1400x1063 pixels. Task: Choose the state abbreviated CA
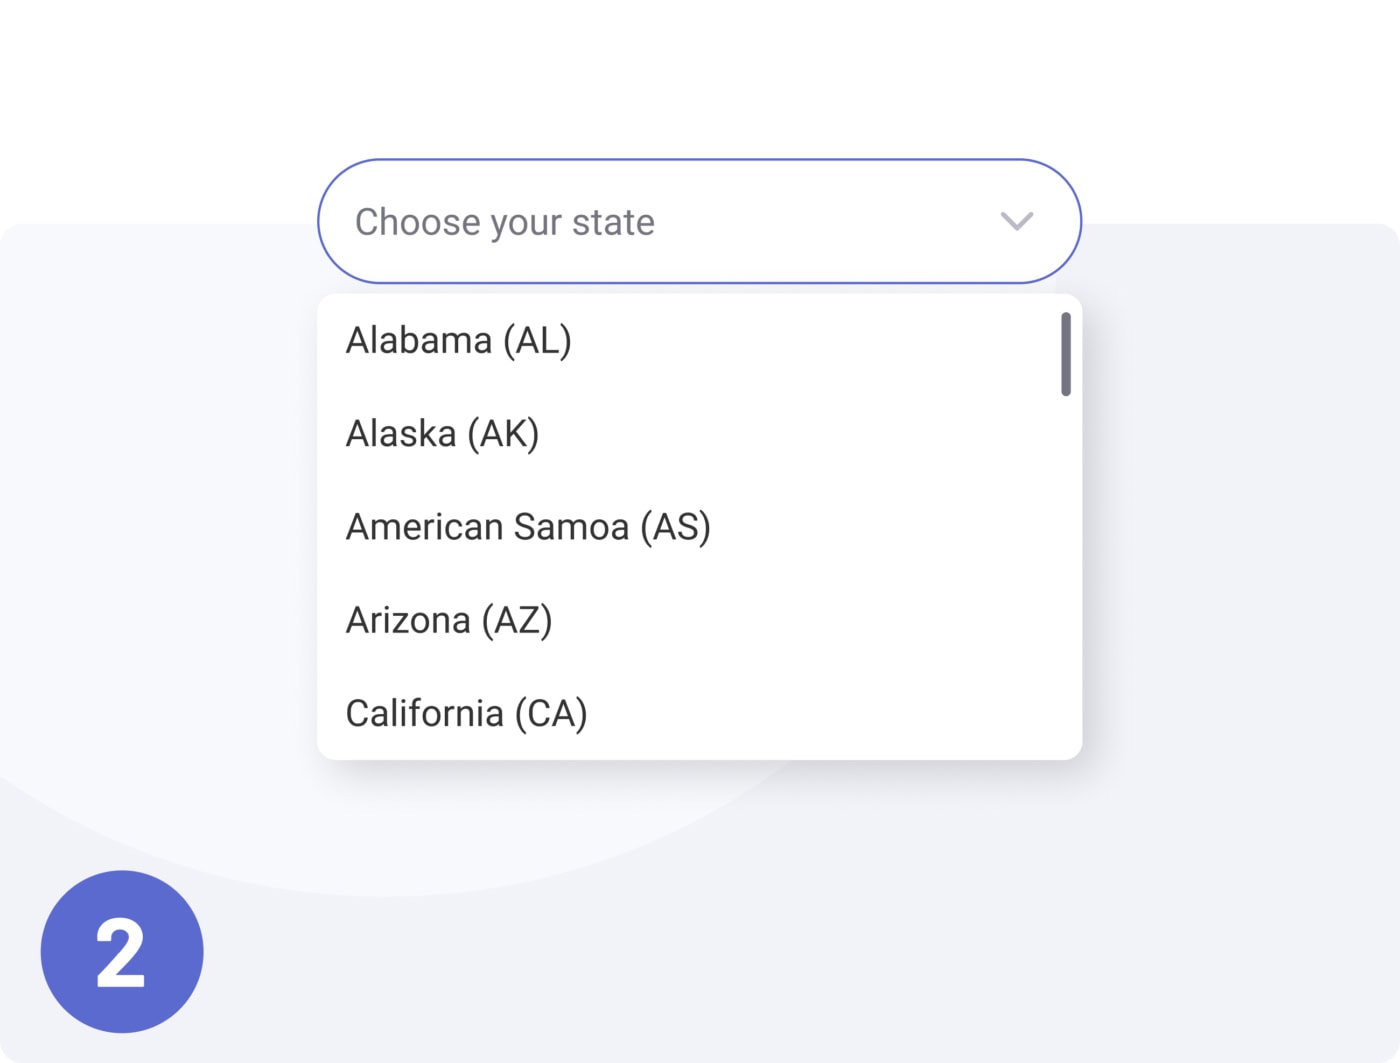(466, 714)
